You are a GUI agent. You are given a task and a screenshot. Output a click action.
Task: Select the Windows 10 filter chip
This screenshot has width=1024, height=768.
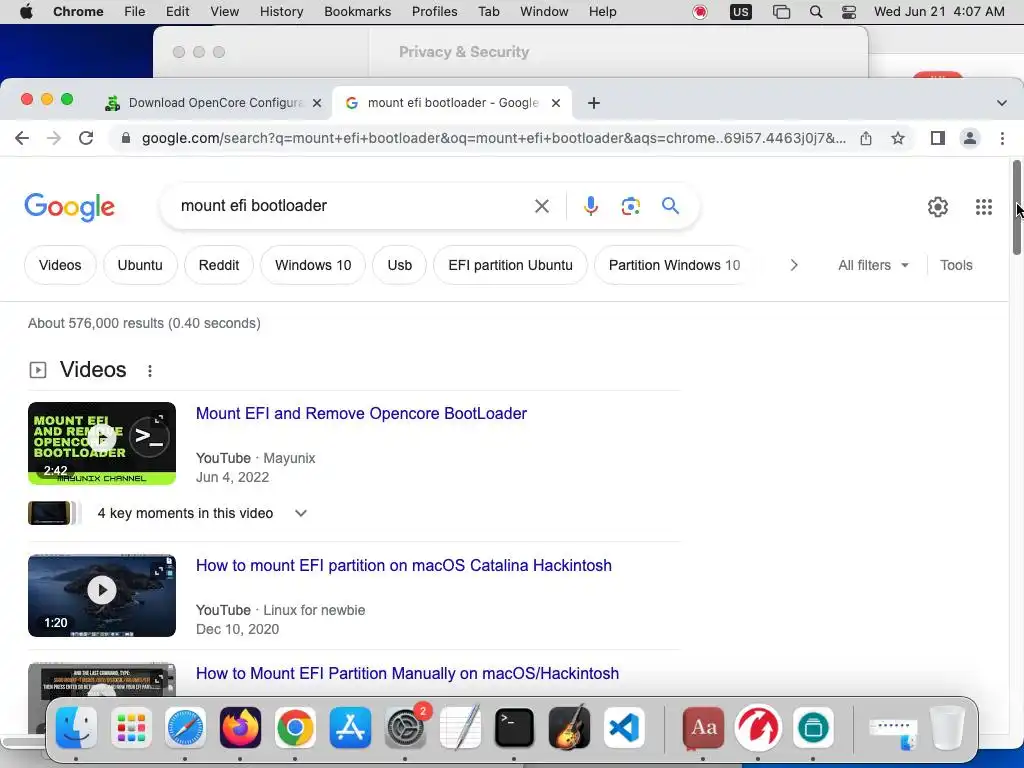313,265
